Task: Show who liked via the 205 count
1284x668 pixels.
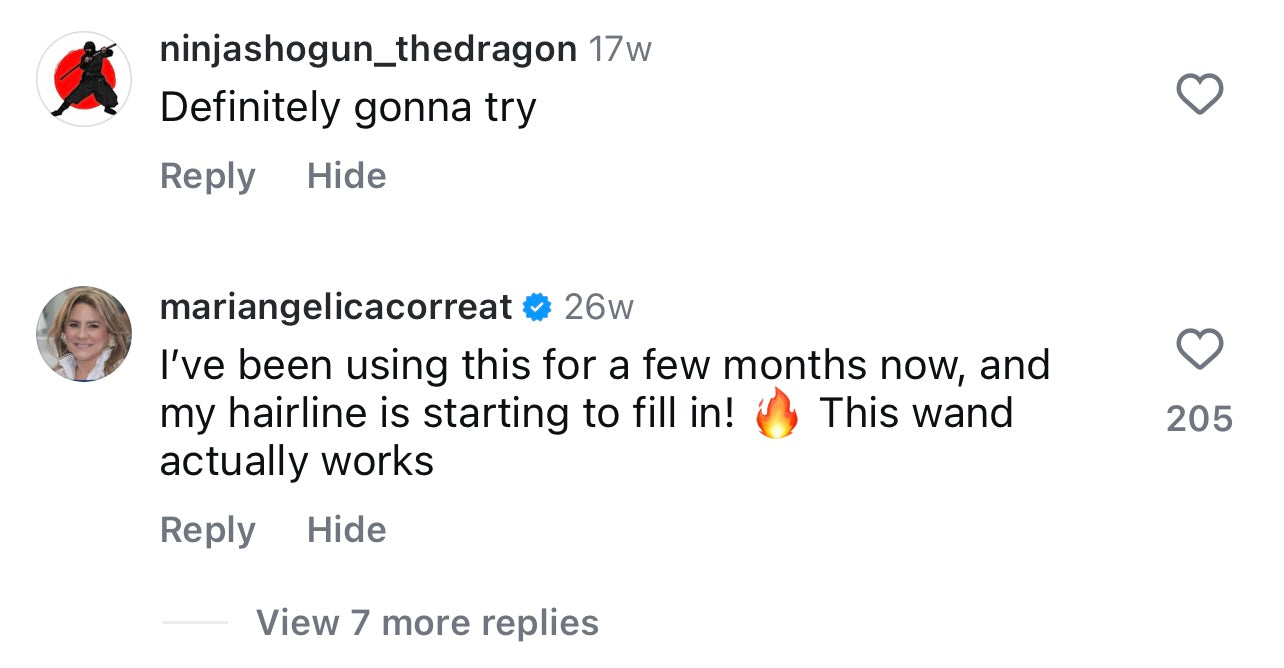Action: click(1199, 418)
